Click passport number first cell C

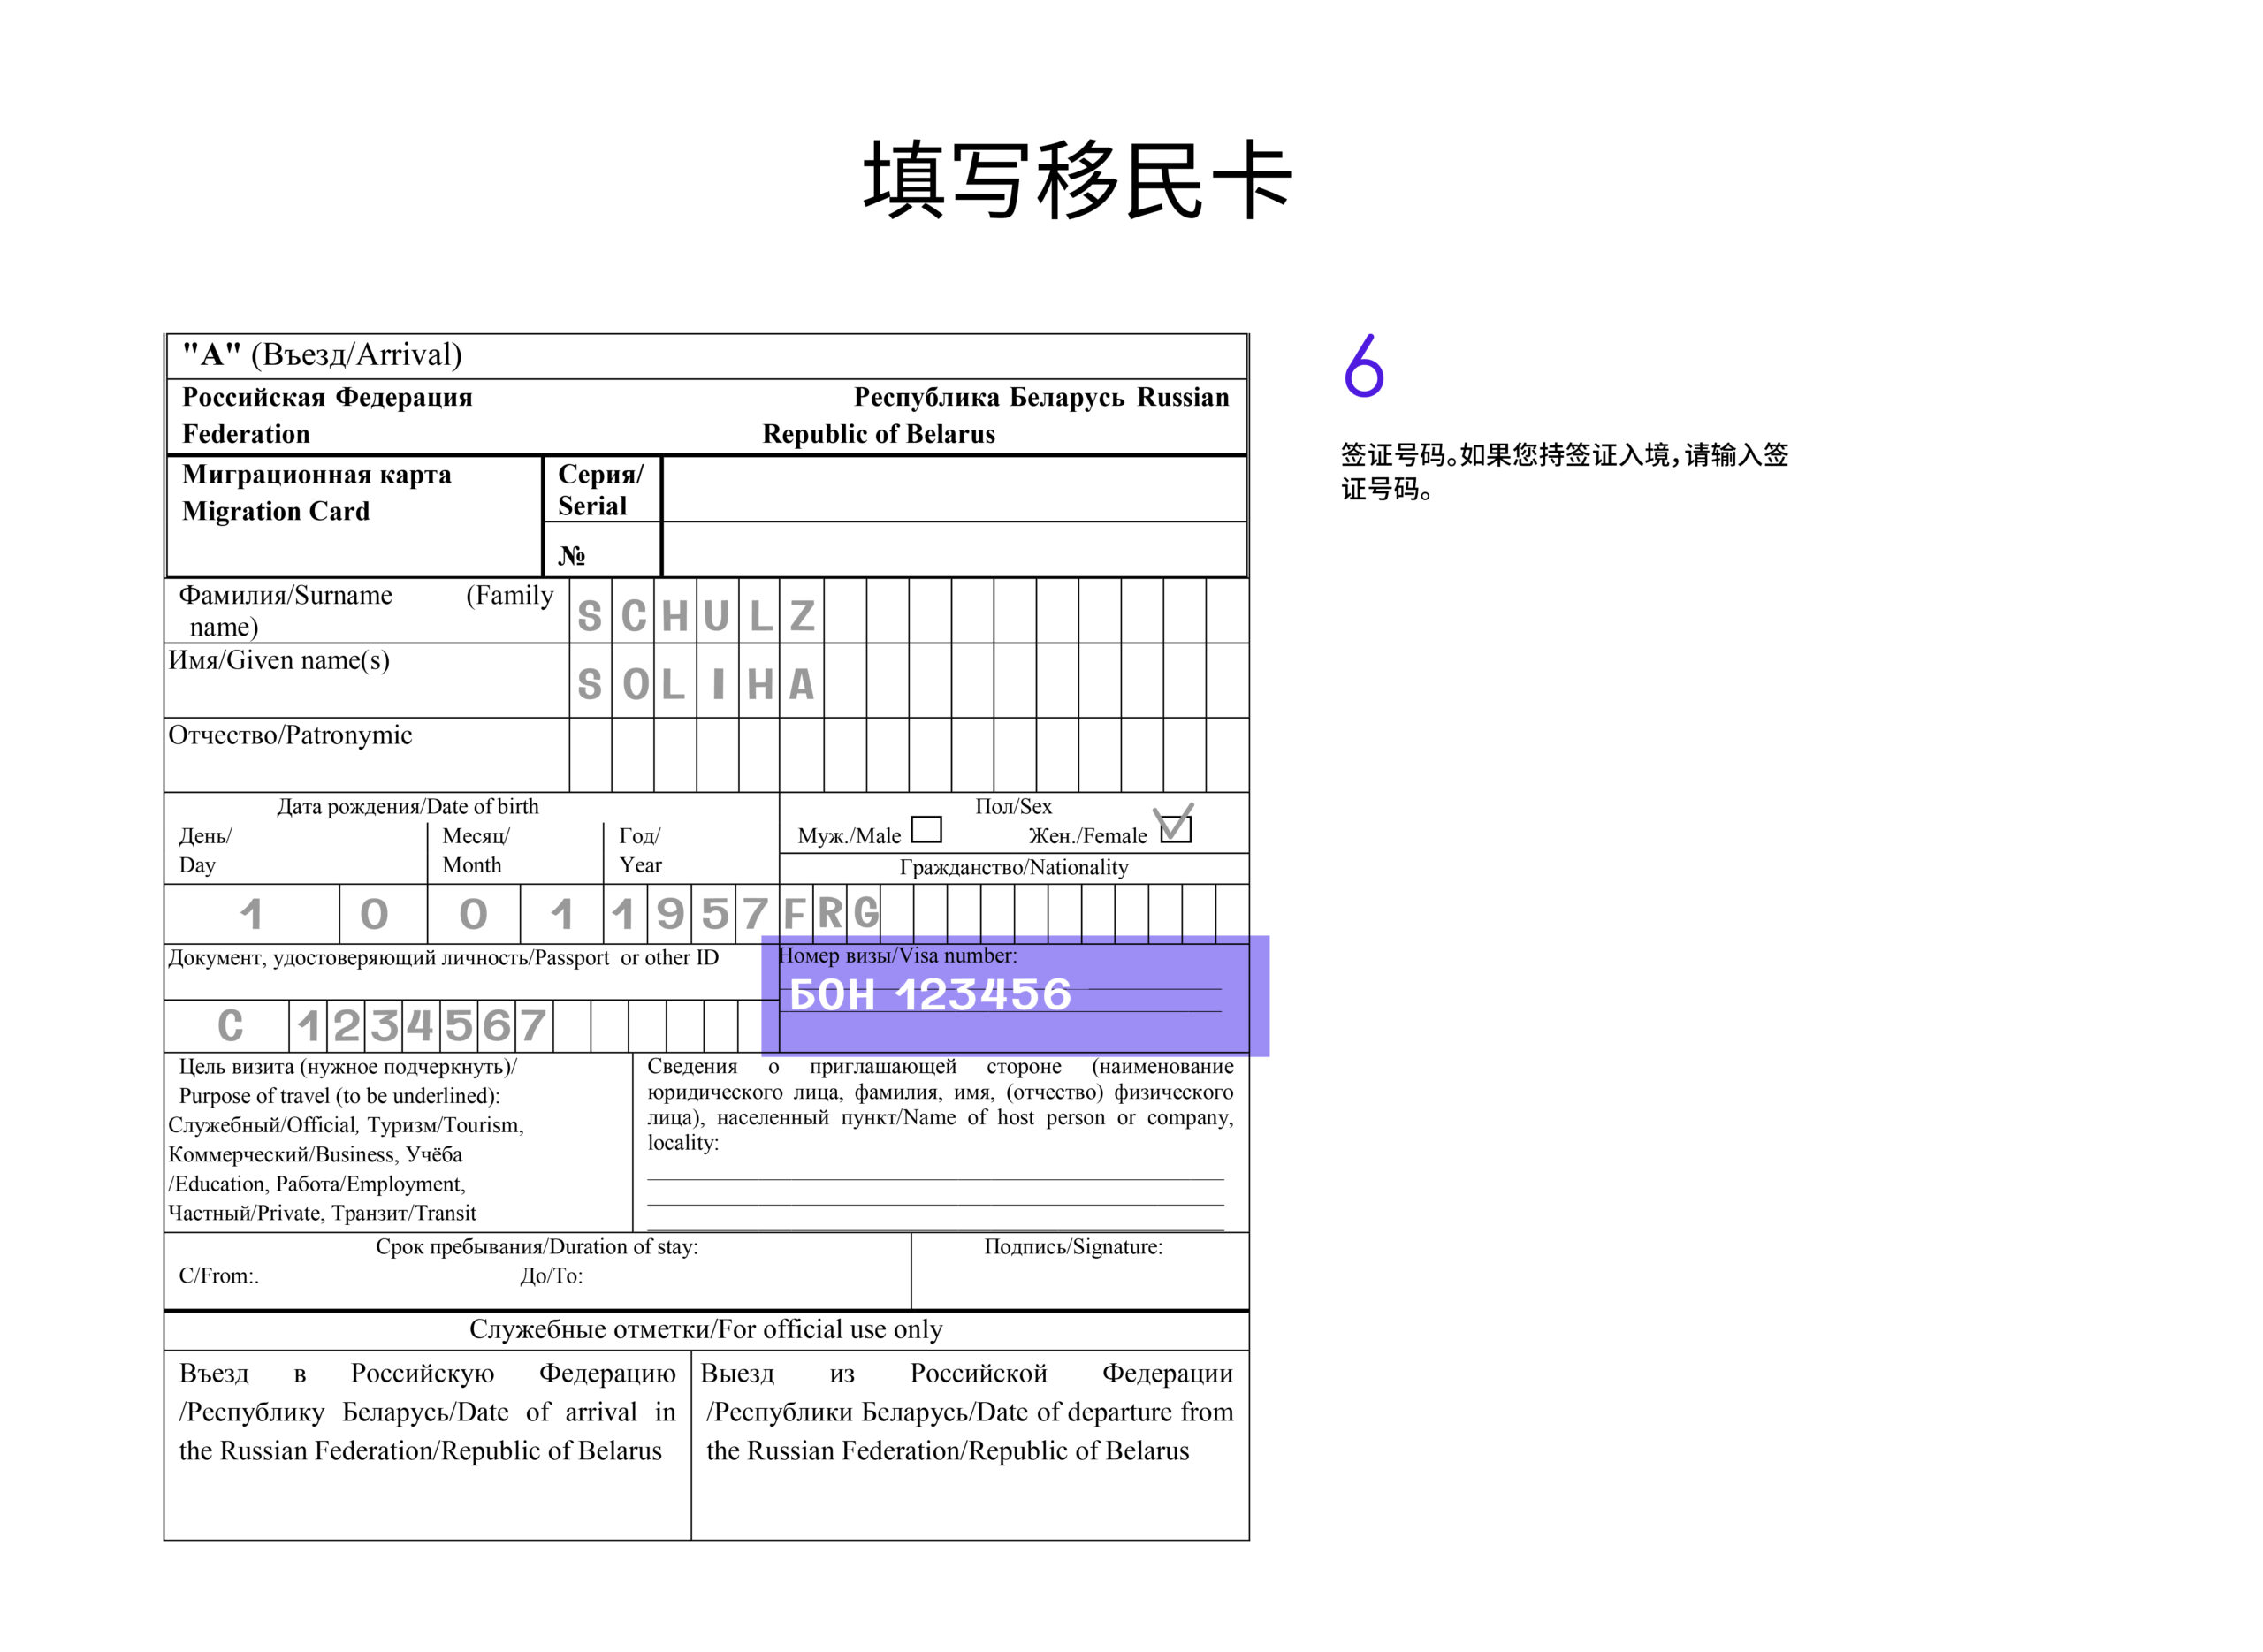click(229, 1026)
